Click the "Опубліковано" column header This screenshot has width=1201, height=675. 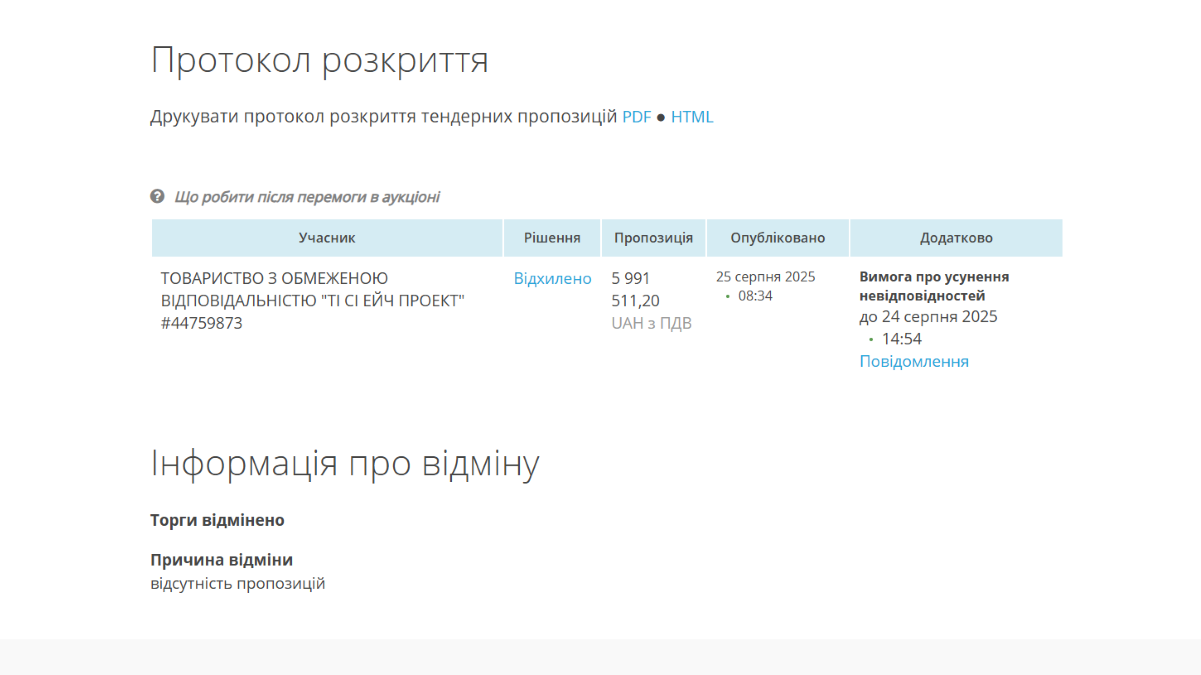pyautogui.click(x=778, y=238)
